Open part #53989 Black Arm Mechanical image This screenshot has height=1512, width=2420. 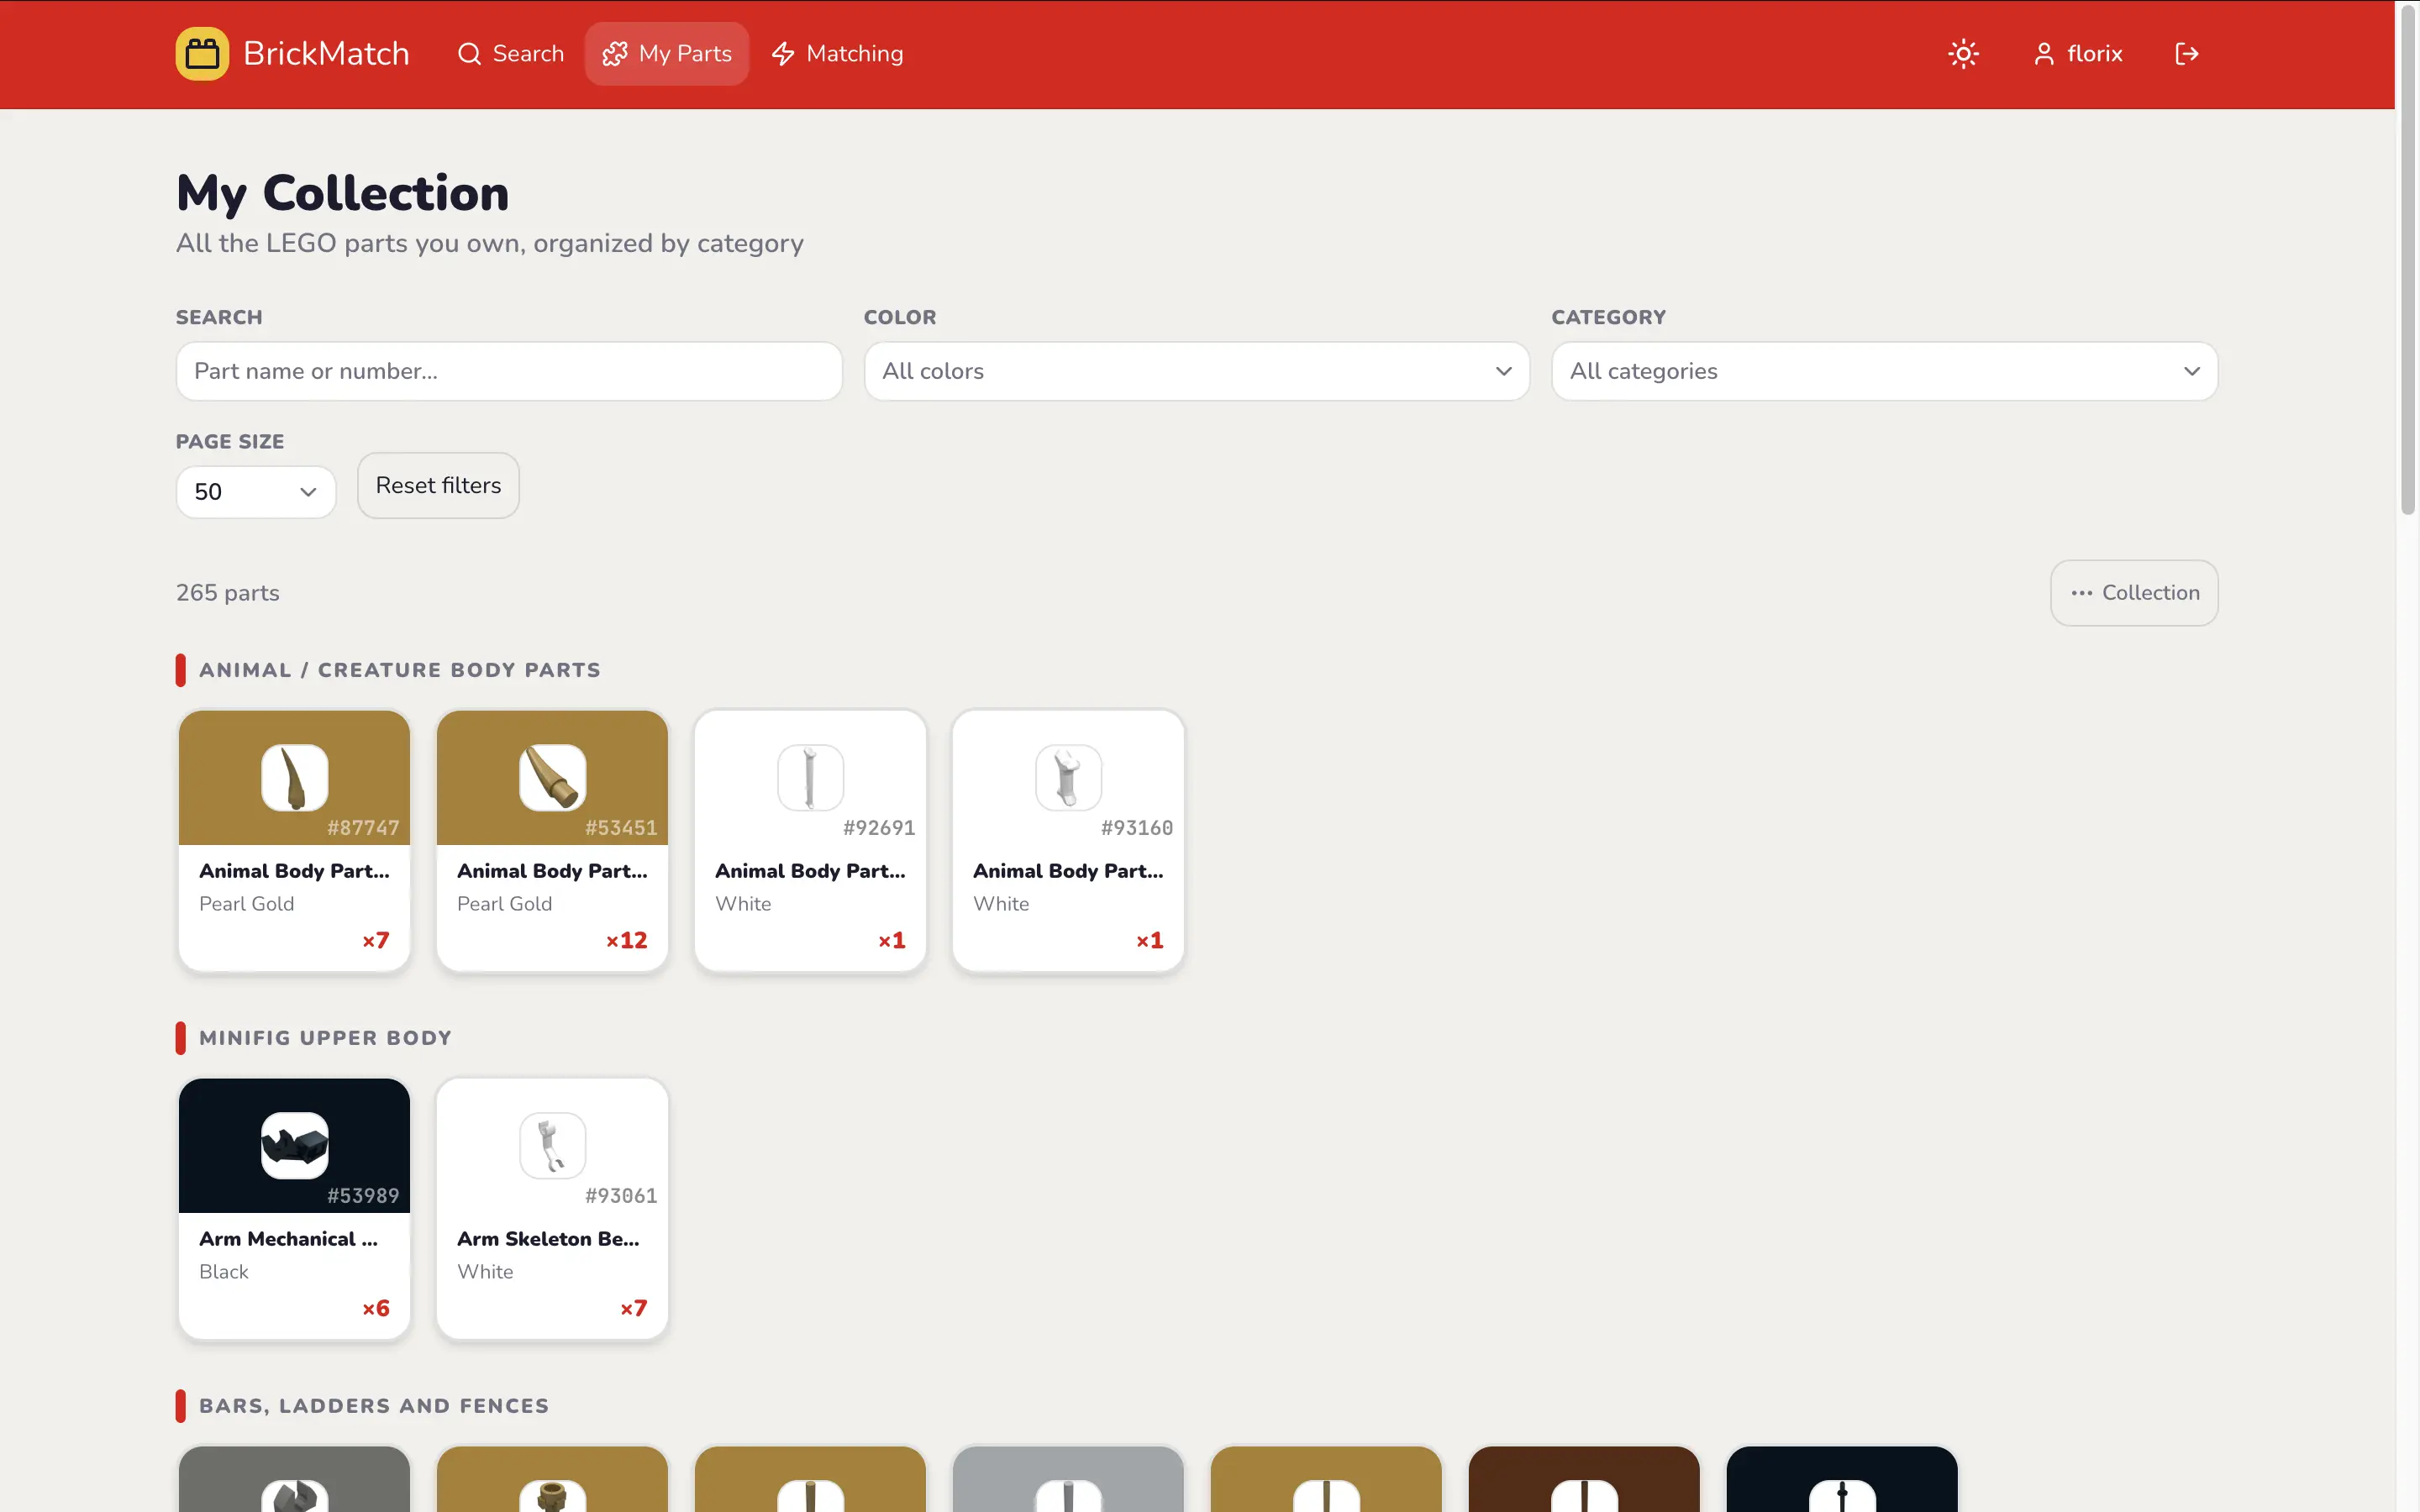294,1145
